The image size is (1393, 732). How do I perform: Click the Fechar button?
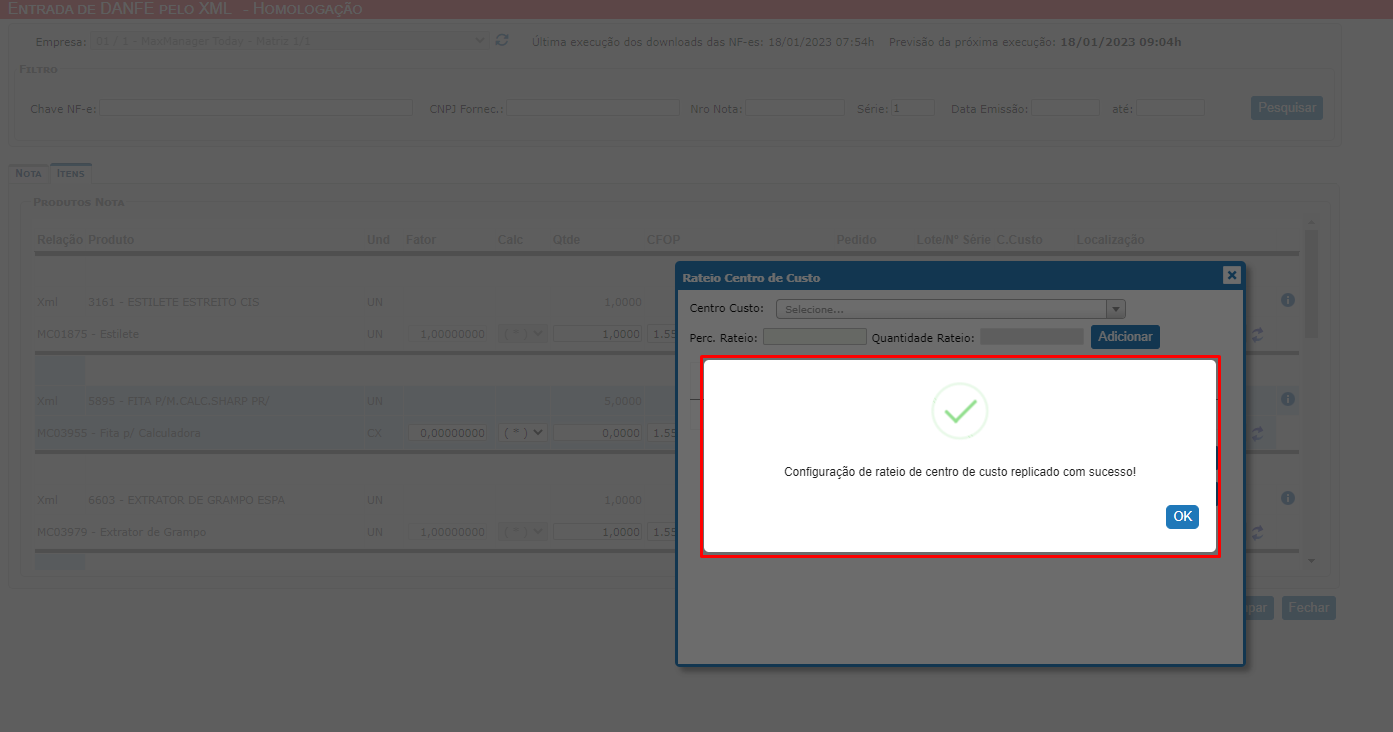[1309, 607]
